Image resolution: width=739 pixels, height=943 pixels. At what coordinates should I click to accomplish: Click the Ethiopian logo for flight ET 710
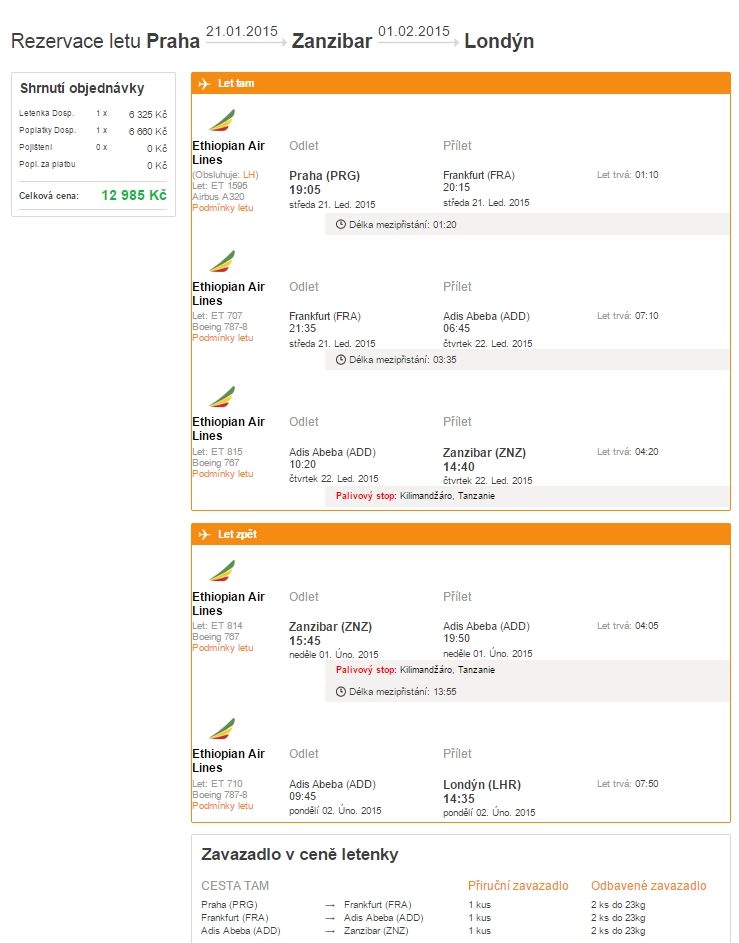(221, 729)
